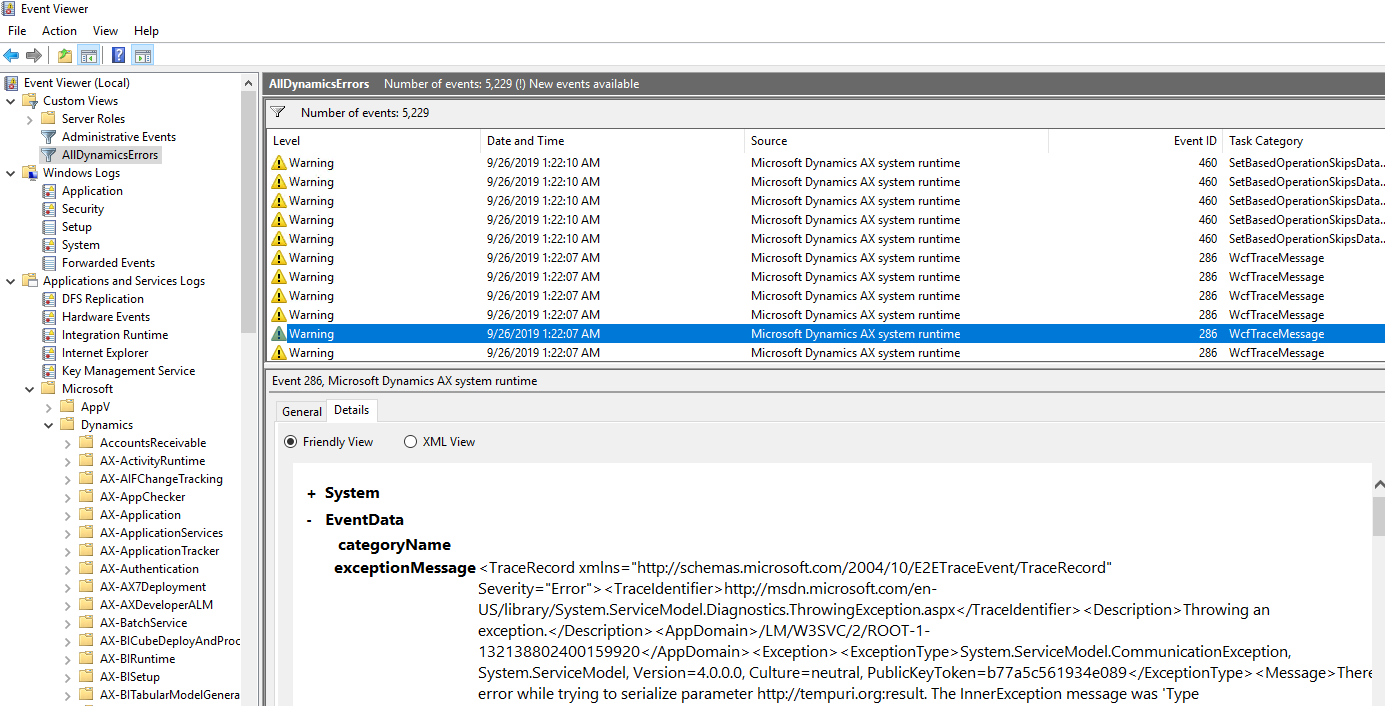Collapse Applications and Services Logs node
This screenshot has width=1385, height=706.
pyautogui.click(x=11, y=281)
